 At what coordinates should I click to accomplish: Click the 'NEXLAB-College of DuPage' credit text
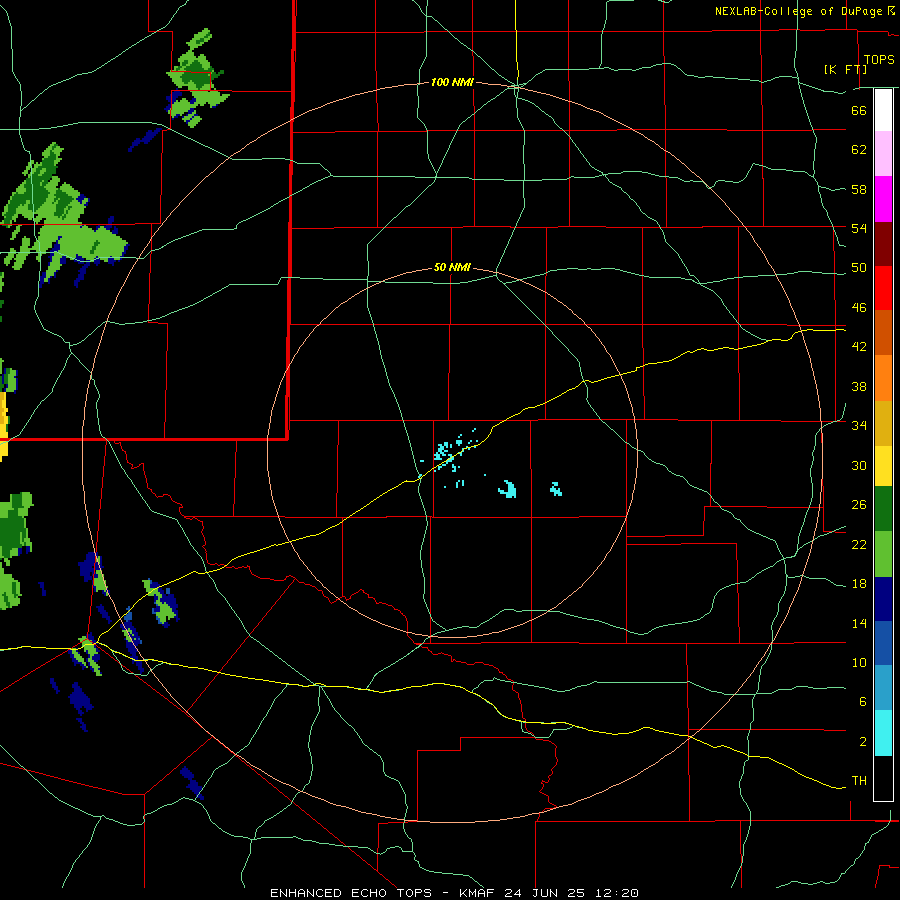coord(798,11)
